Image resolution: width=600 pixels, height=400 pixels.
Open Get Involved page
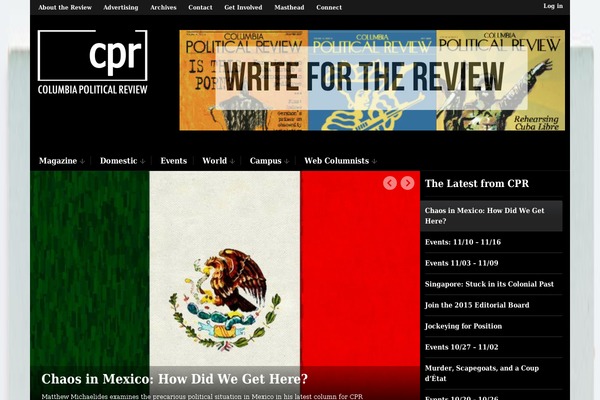243,7
